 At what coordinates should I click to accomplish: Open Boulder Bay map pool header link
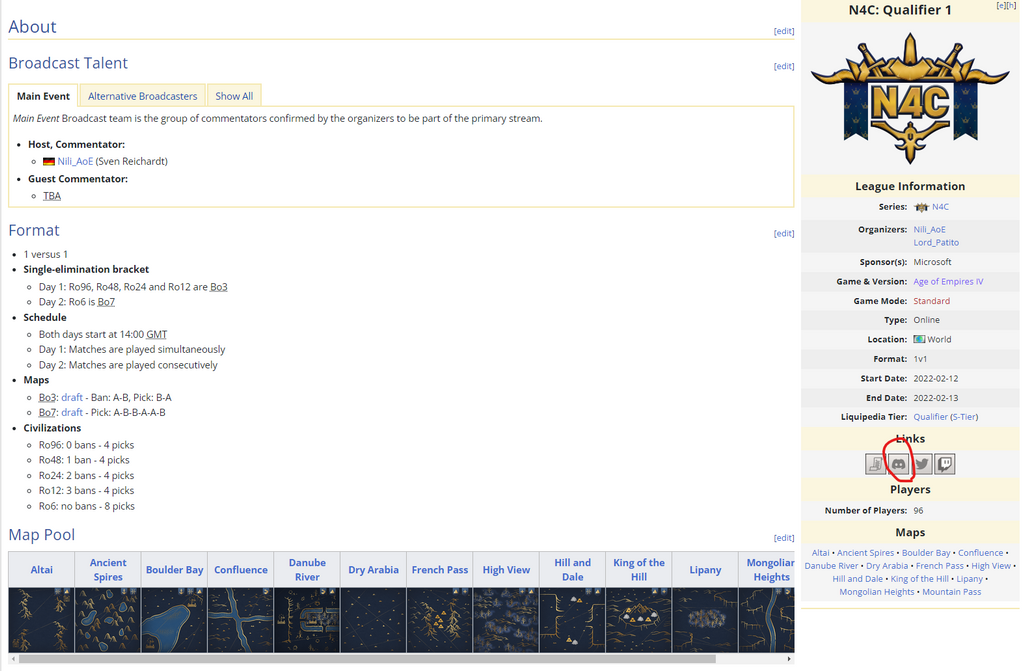(x=174, y=570)
